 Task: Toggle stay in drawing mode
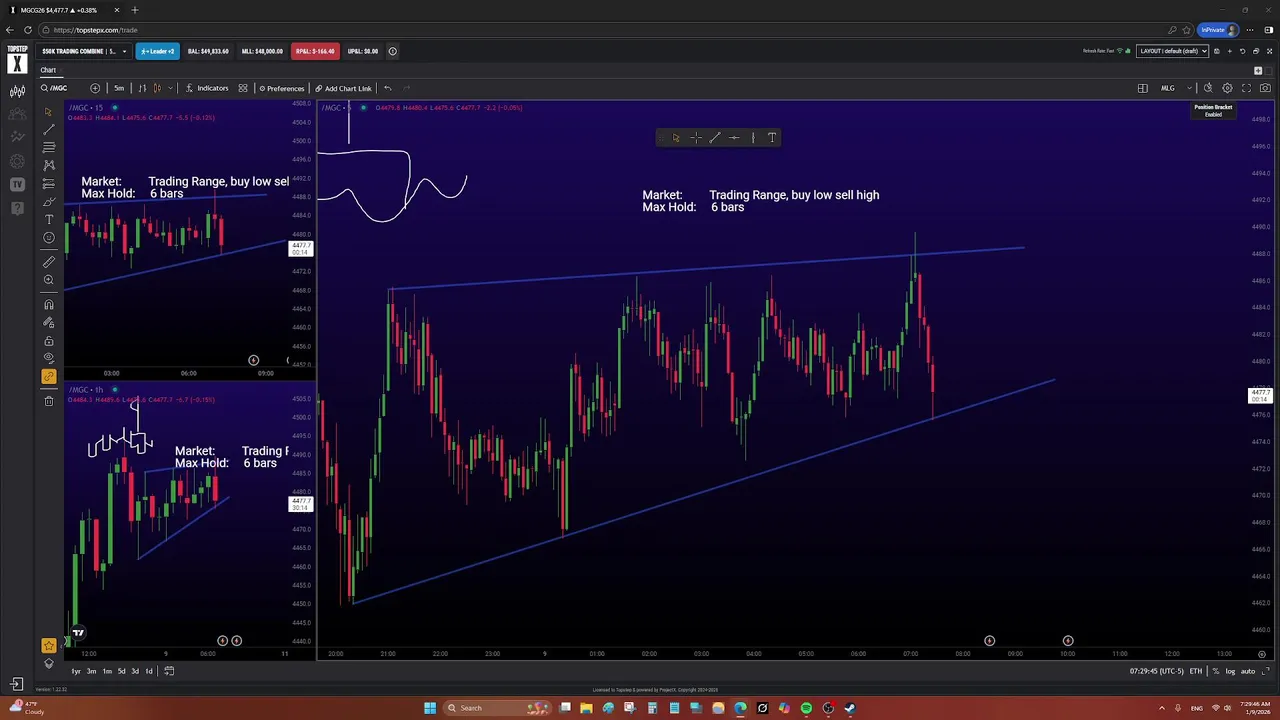pyautogui.click(x=48, y=323)
